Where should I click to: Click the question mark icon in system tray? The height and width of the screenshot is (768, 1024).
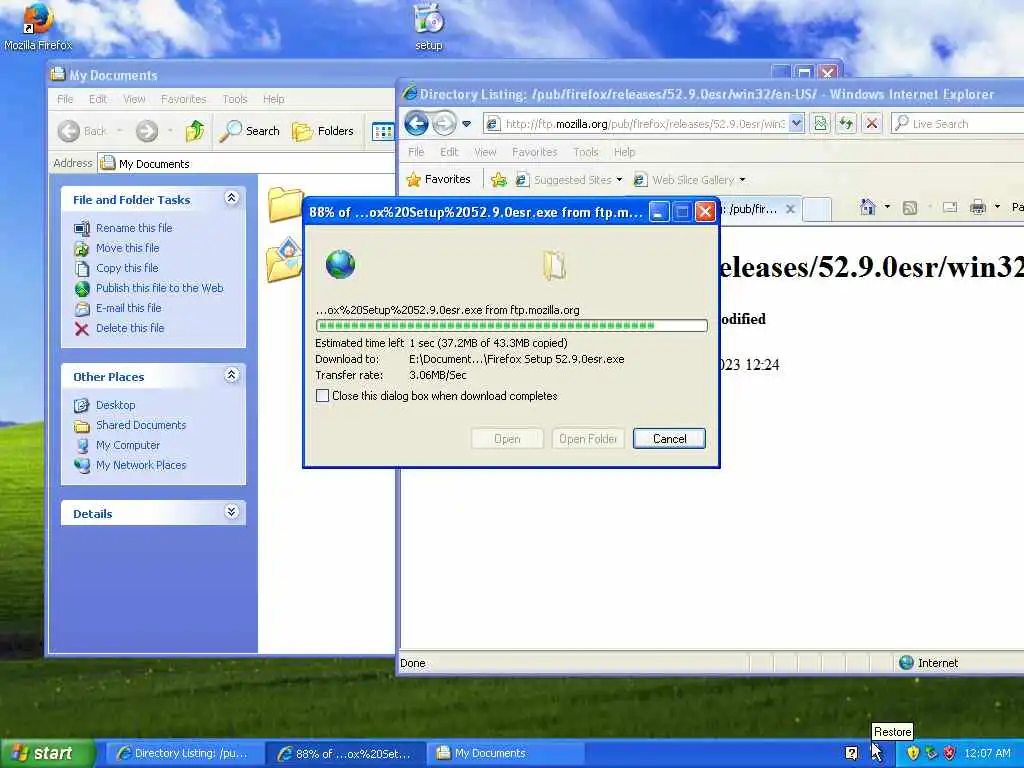851,753
